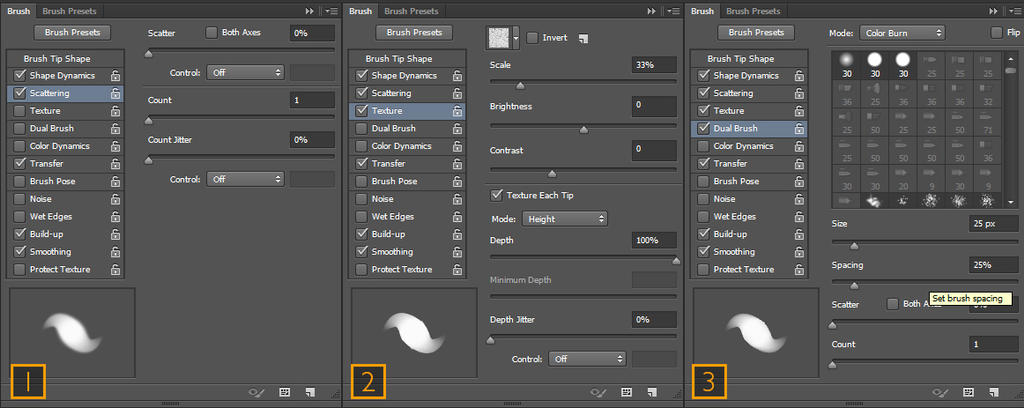Open texture pattern picker arrow
The image size is (1024, 408).
(516, 39)
